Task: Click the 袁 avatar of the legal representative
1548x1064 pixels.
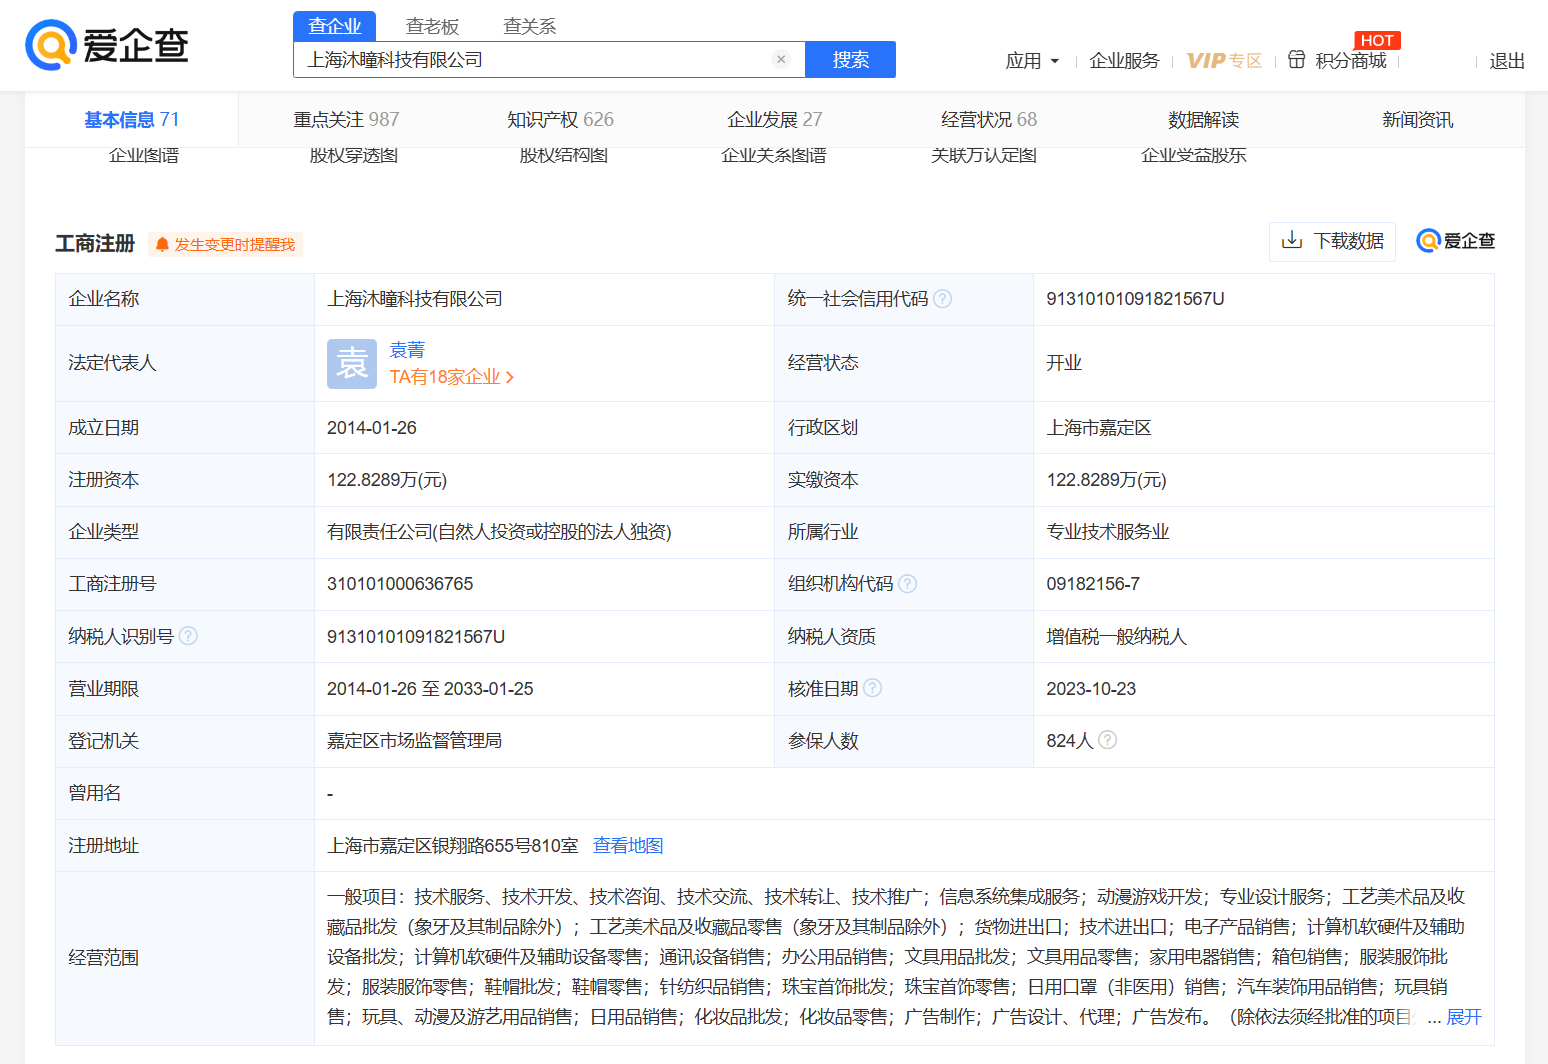Action: click(x=352, y=363)
